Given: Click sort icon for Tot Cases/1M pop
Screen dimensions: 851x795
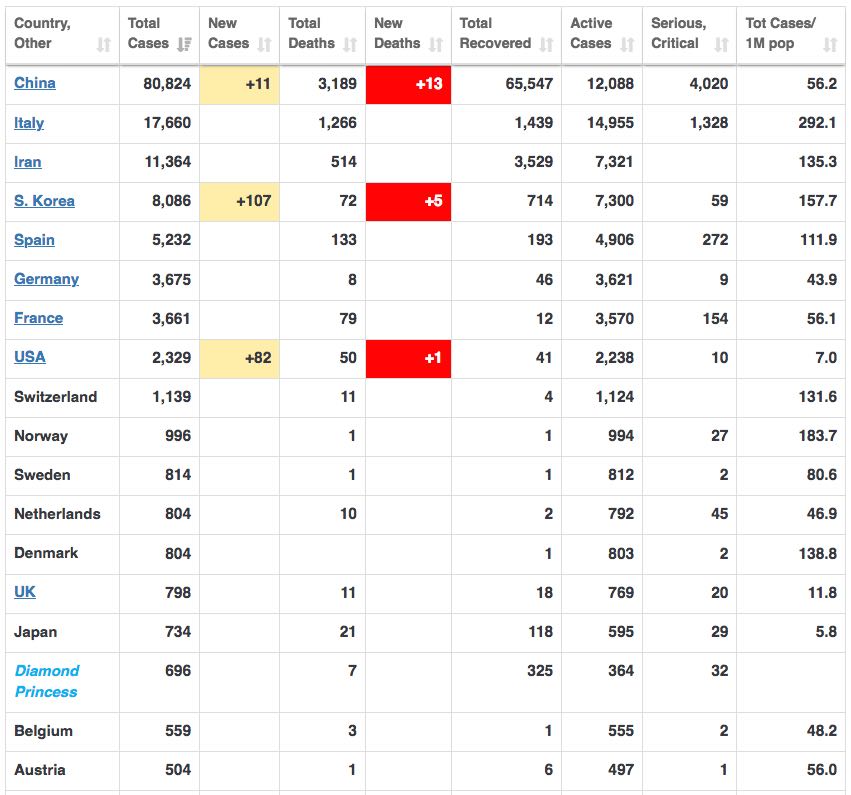Looking at the screenshot, I should [830, 44].
